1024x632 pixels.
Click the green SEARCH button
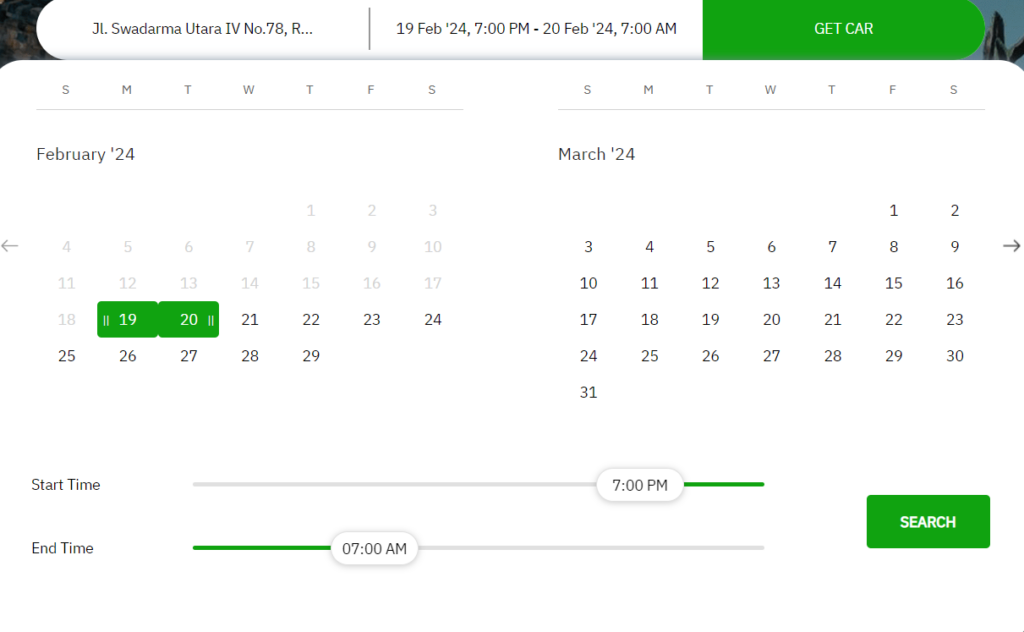click(928, 522)
